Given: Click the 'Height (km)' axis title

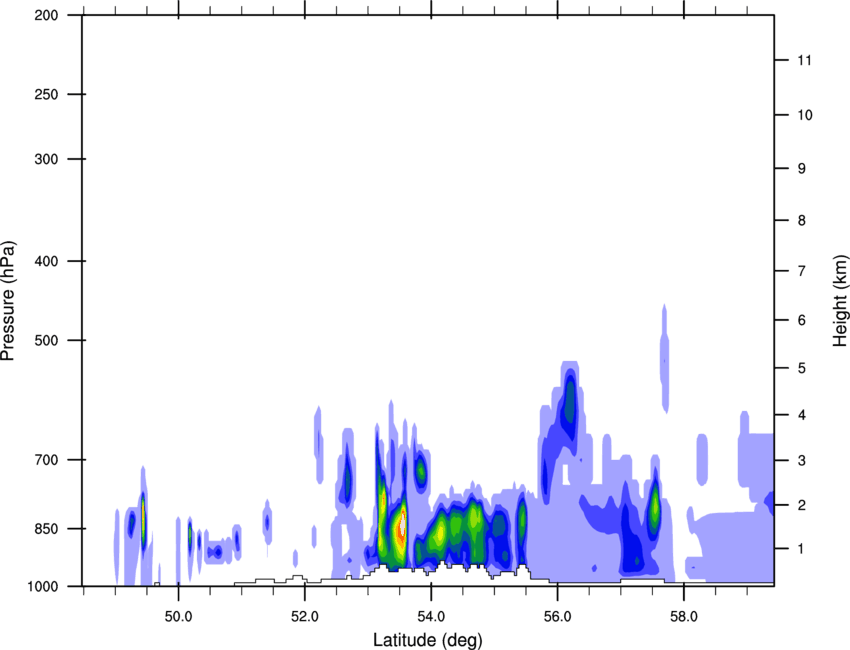Looking at the screenshot, I should tap(840, 301).
